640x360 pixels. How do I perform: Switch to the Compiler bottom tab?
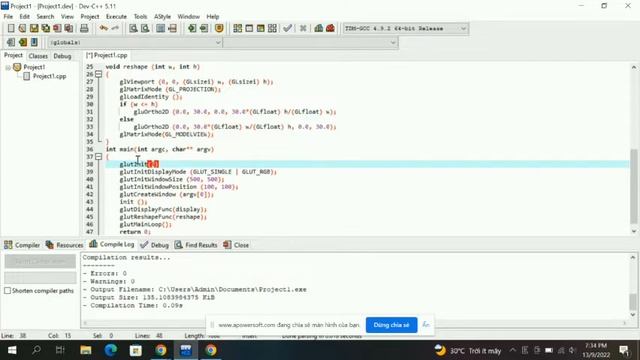coord(22,245)
